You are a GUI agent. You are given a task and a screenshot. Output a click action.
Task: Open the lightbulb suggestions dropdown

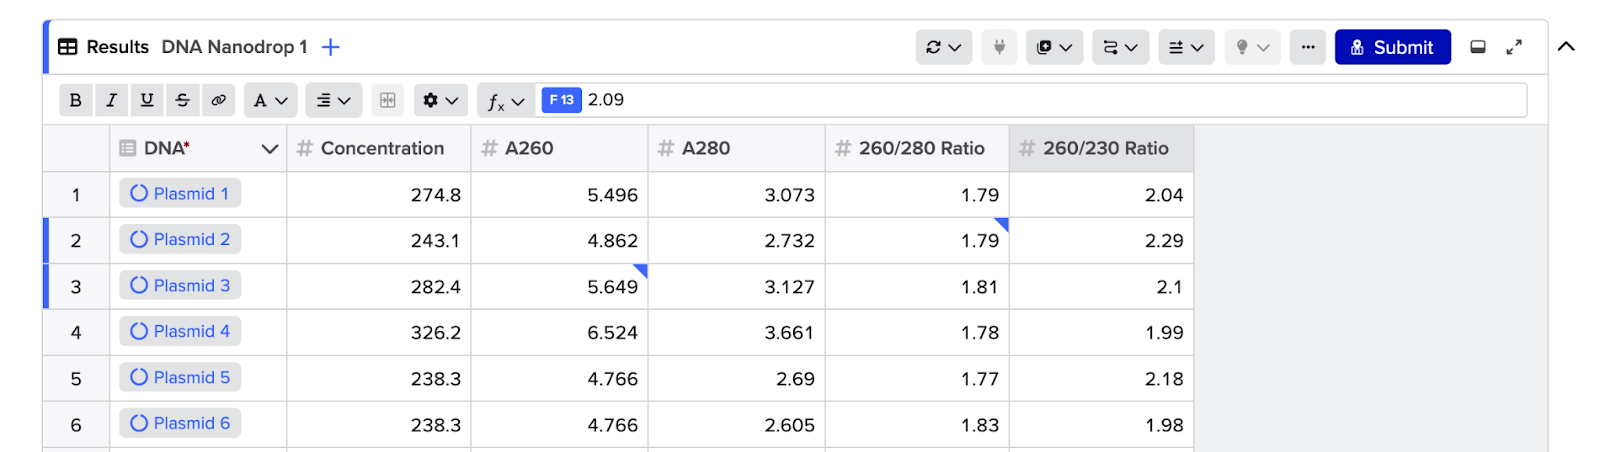(x=1253, y=47)
